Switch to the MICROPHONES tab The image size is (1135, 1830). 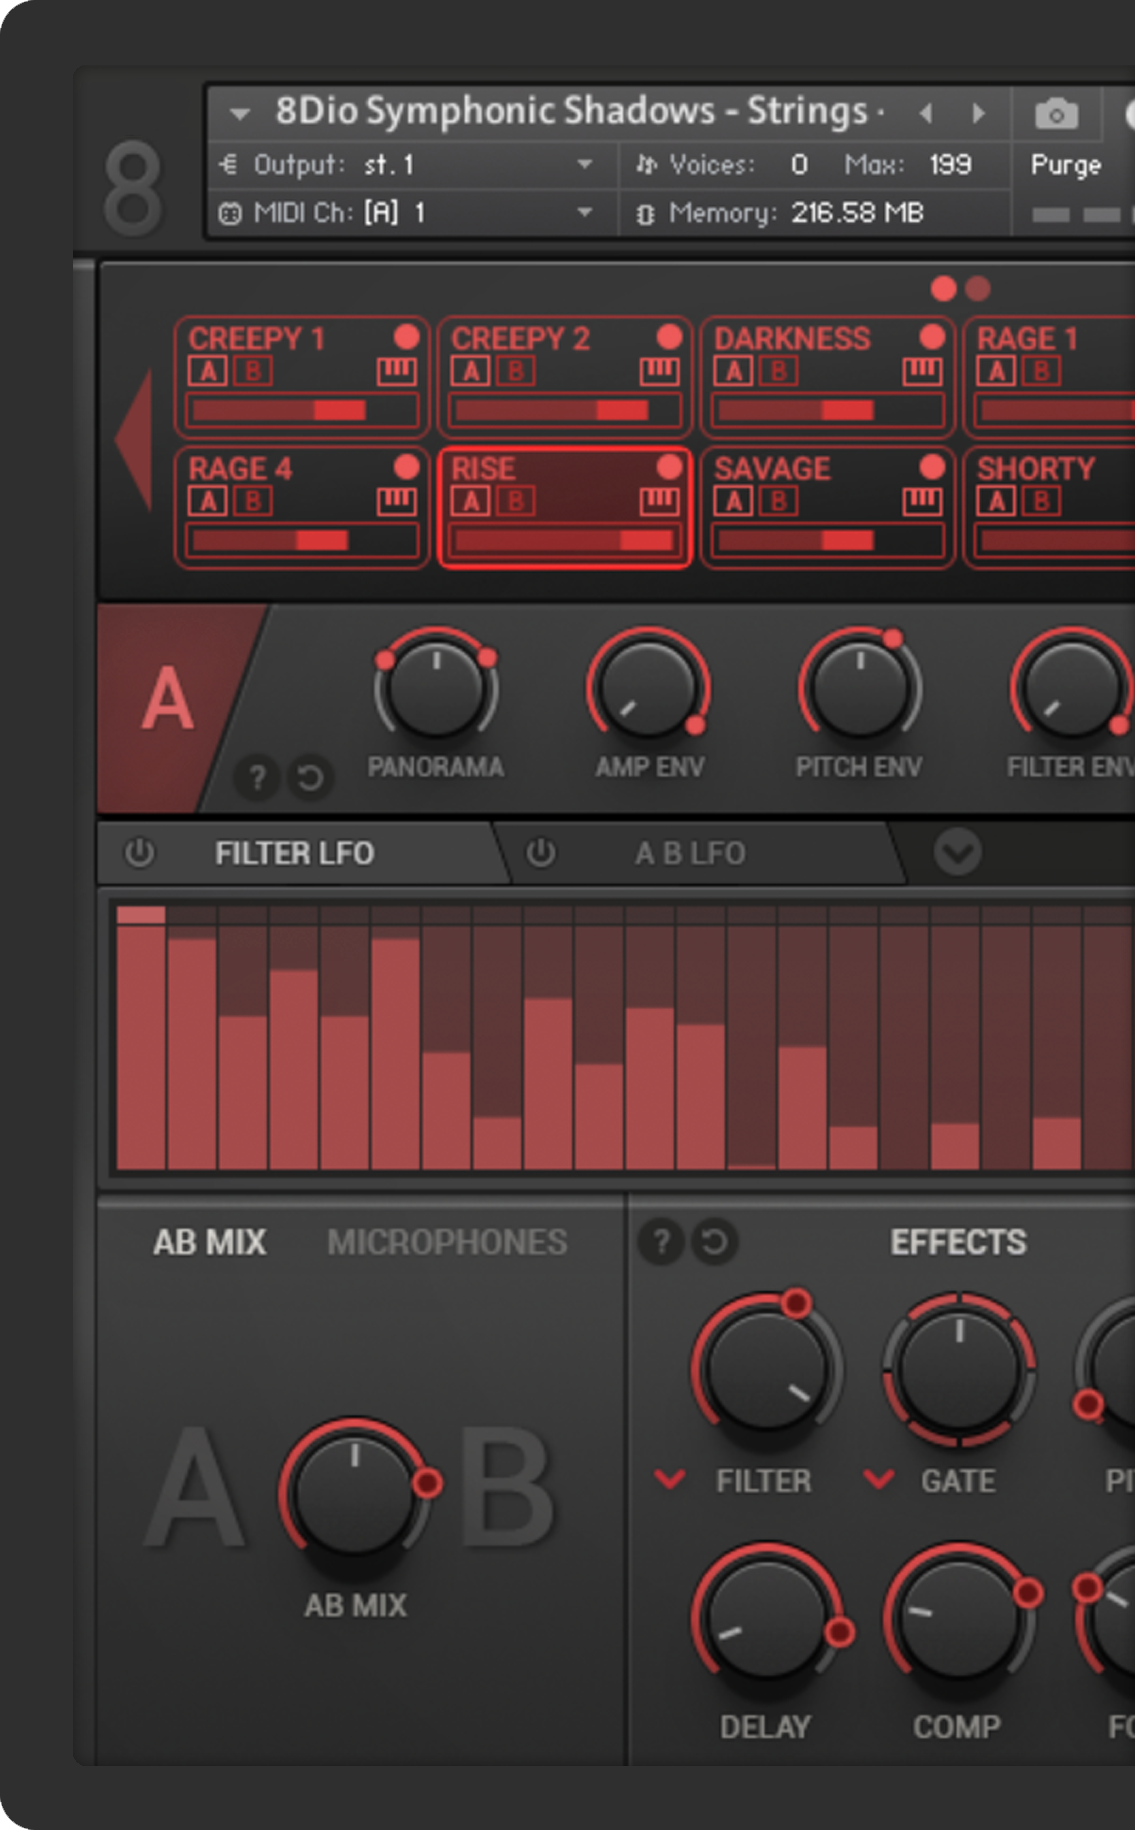point(447,1242)
